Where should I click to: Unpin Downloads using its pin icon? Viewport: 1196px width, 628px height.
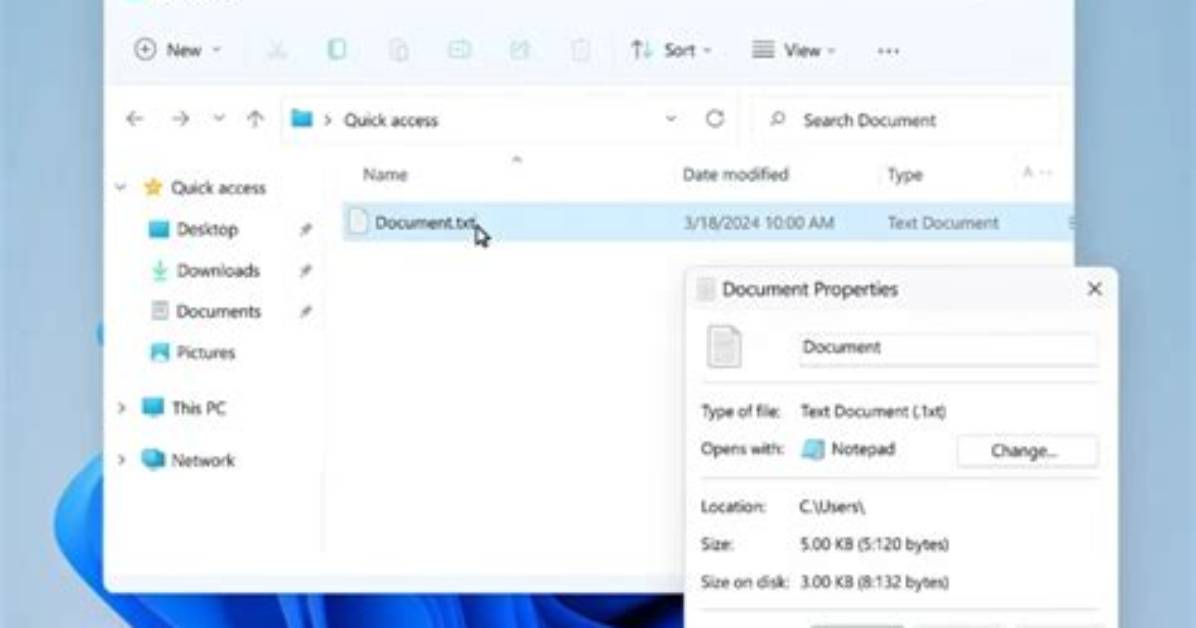pyautogui.click(x=306, y=270)
